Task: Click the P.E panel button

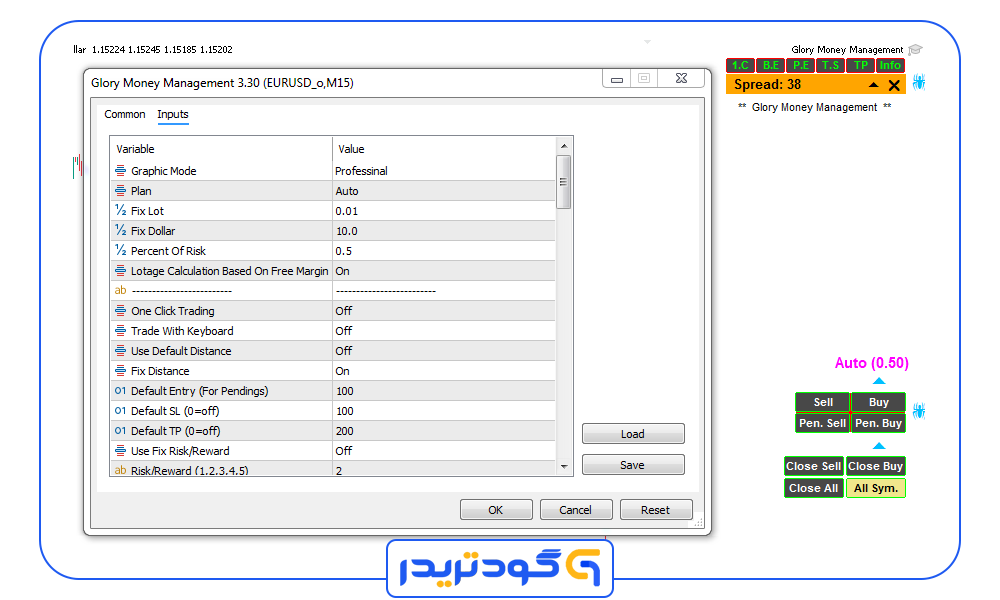Action: [800, 65]
